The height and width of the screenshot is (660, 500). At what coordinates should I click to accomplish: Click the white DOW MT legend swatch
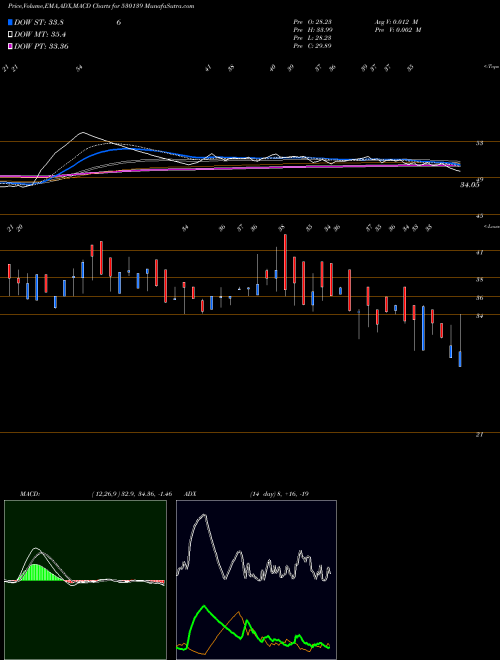click(10, 34)
